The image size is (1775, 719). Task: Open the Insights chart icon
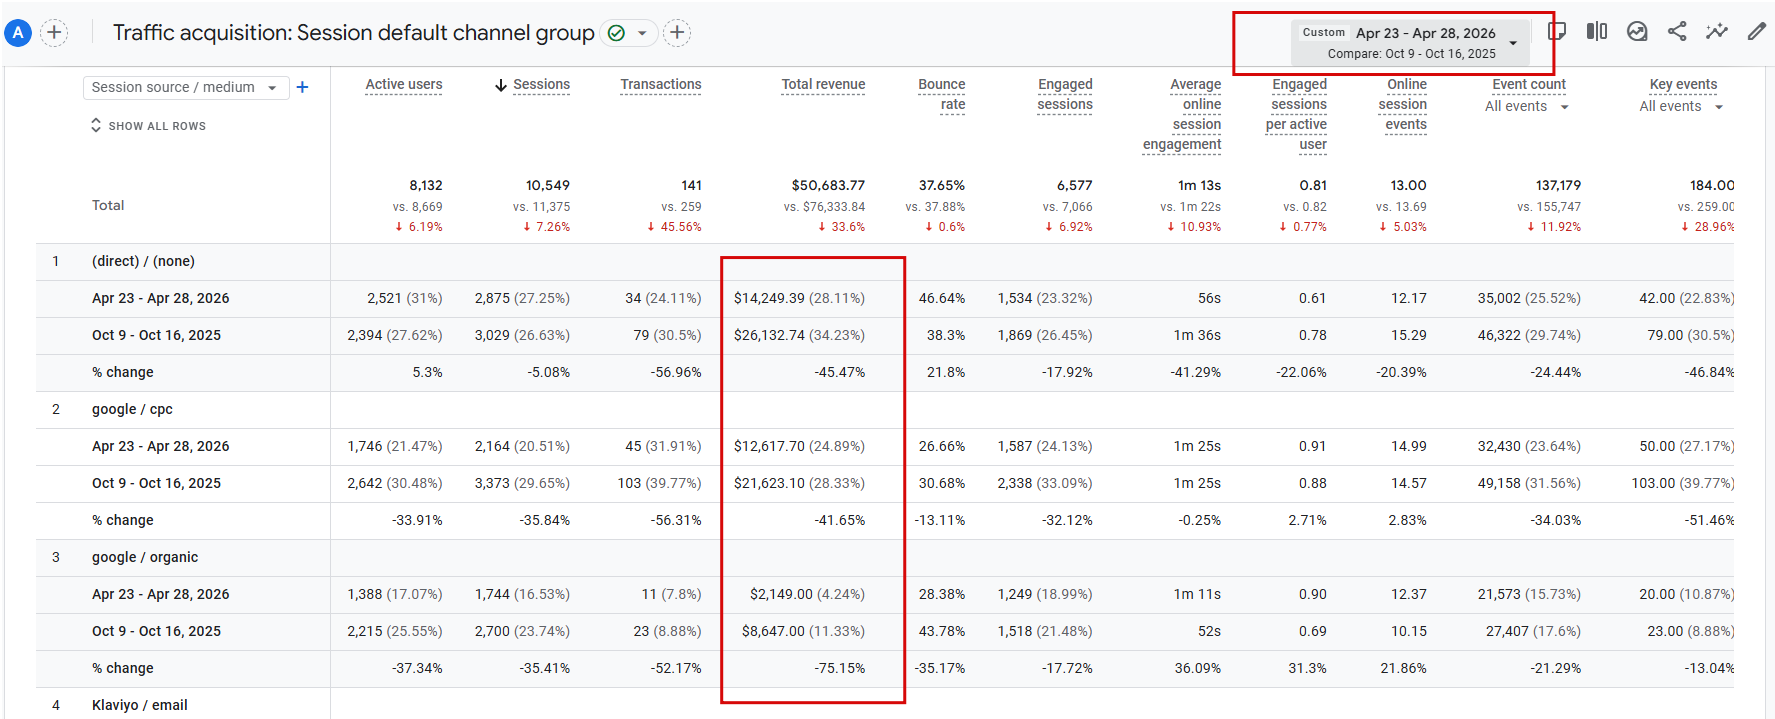[x=1637, y=32]
